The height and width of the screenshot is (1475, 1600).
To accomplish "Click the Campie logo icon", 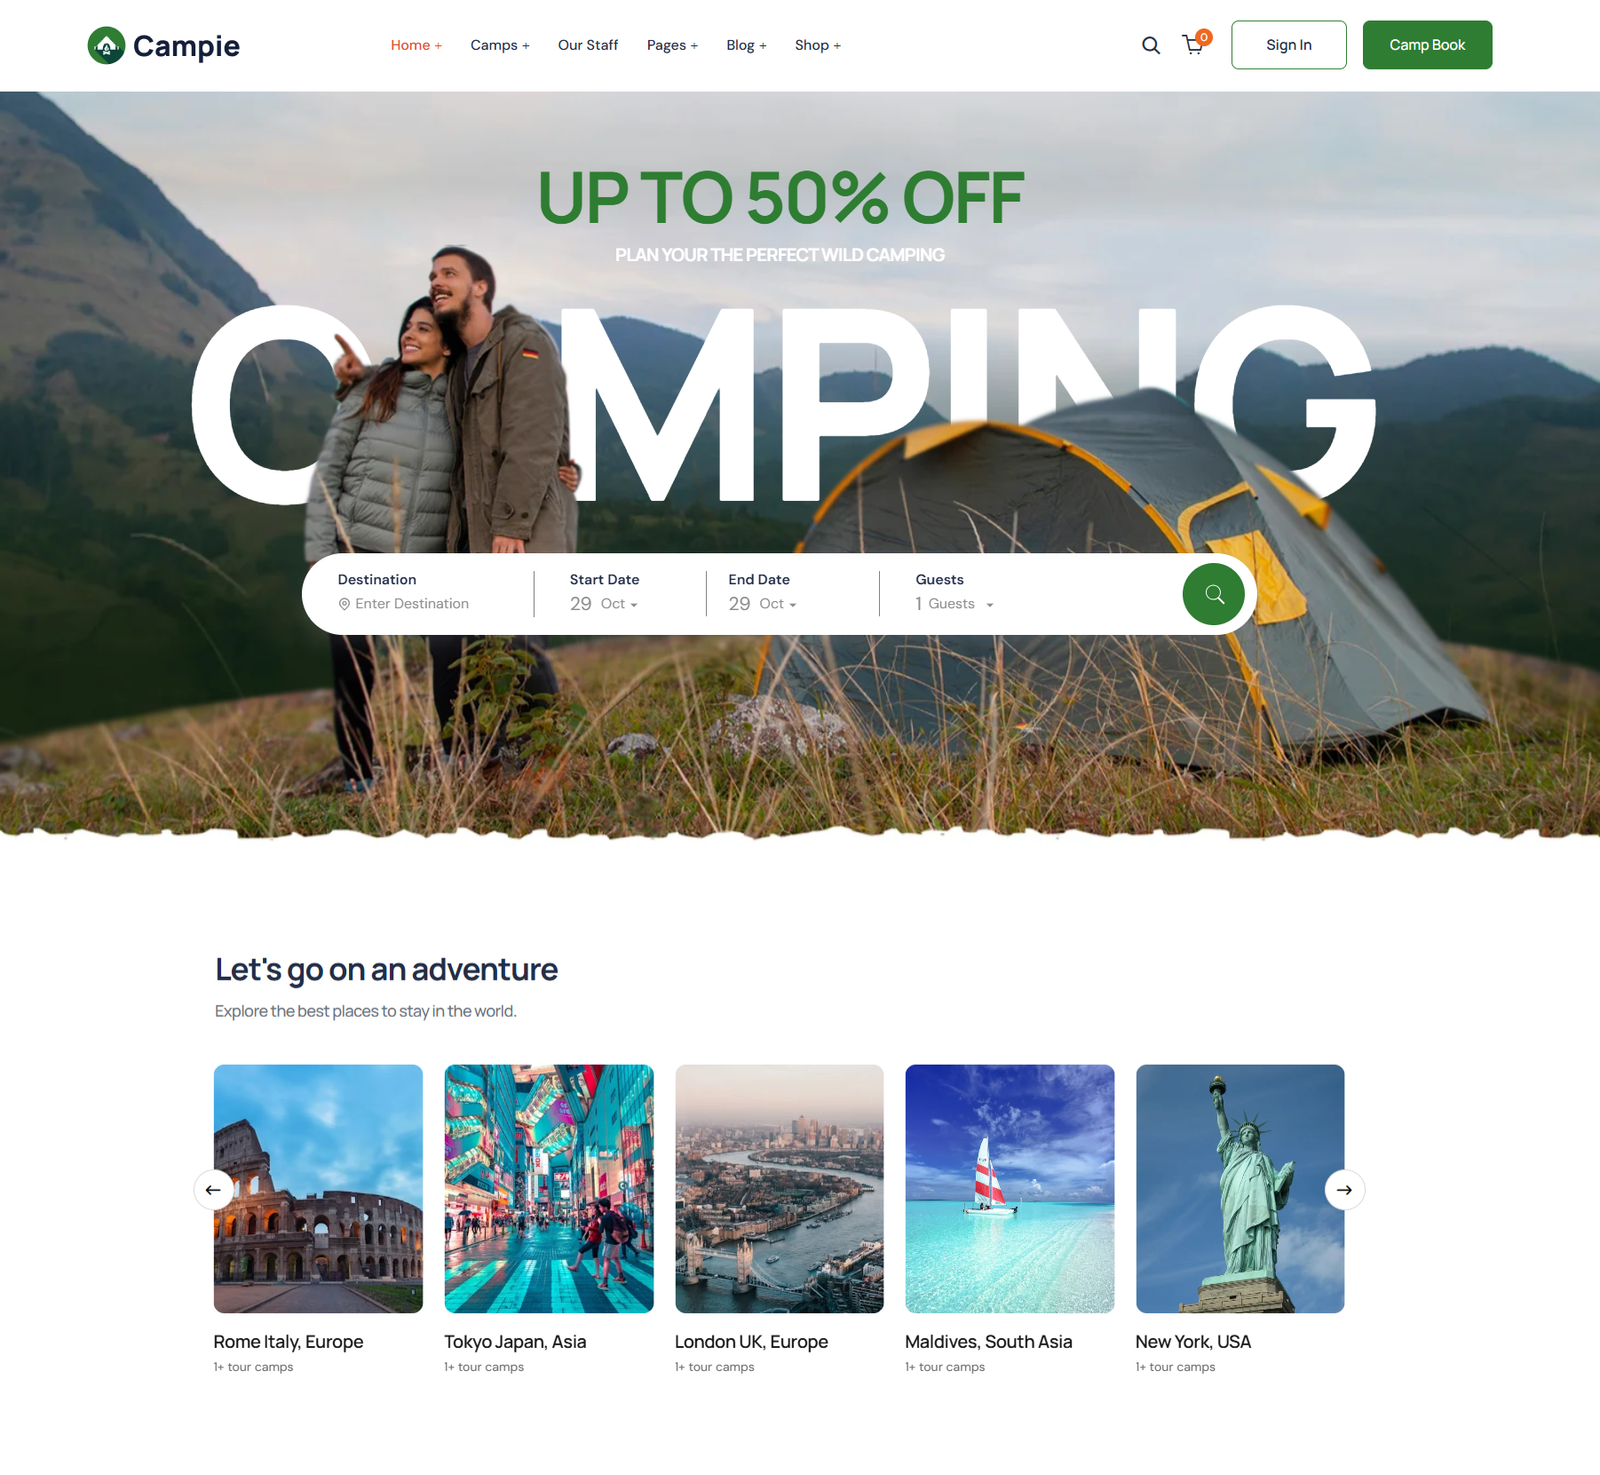I will click(x=106, y=45).
